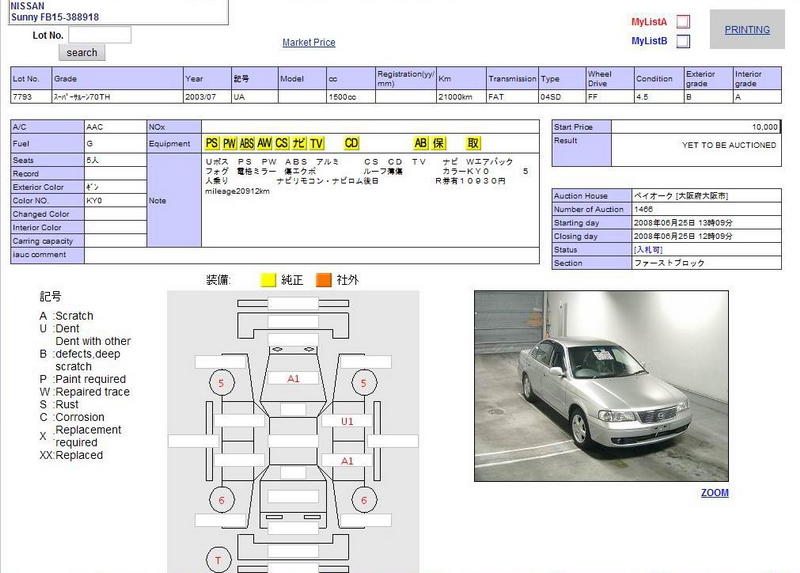Tick the MyListA checkbox
This screenshot has width=800, height=573.
[x=683, y=21]
